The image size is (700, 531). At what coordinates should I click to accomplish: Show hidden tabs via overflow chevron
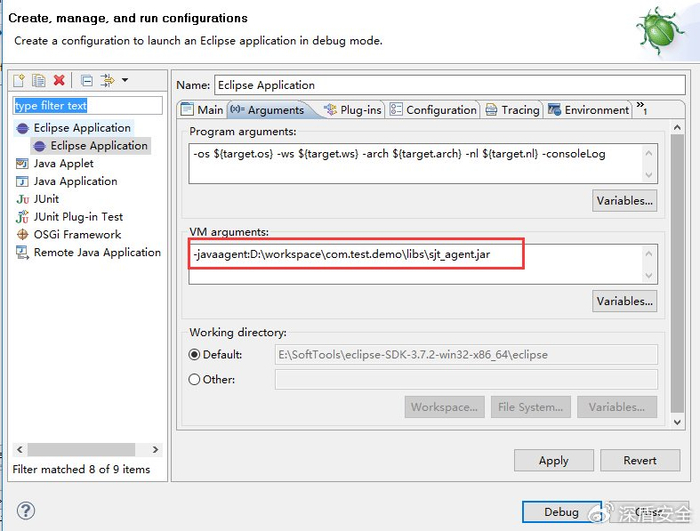tap(642, 108)
